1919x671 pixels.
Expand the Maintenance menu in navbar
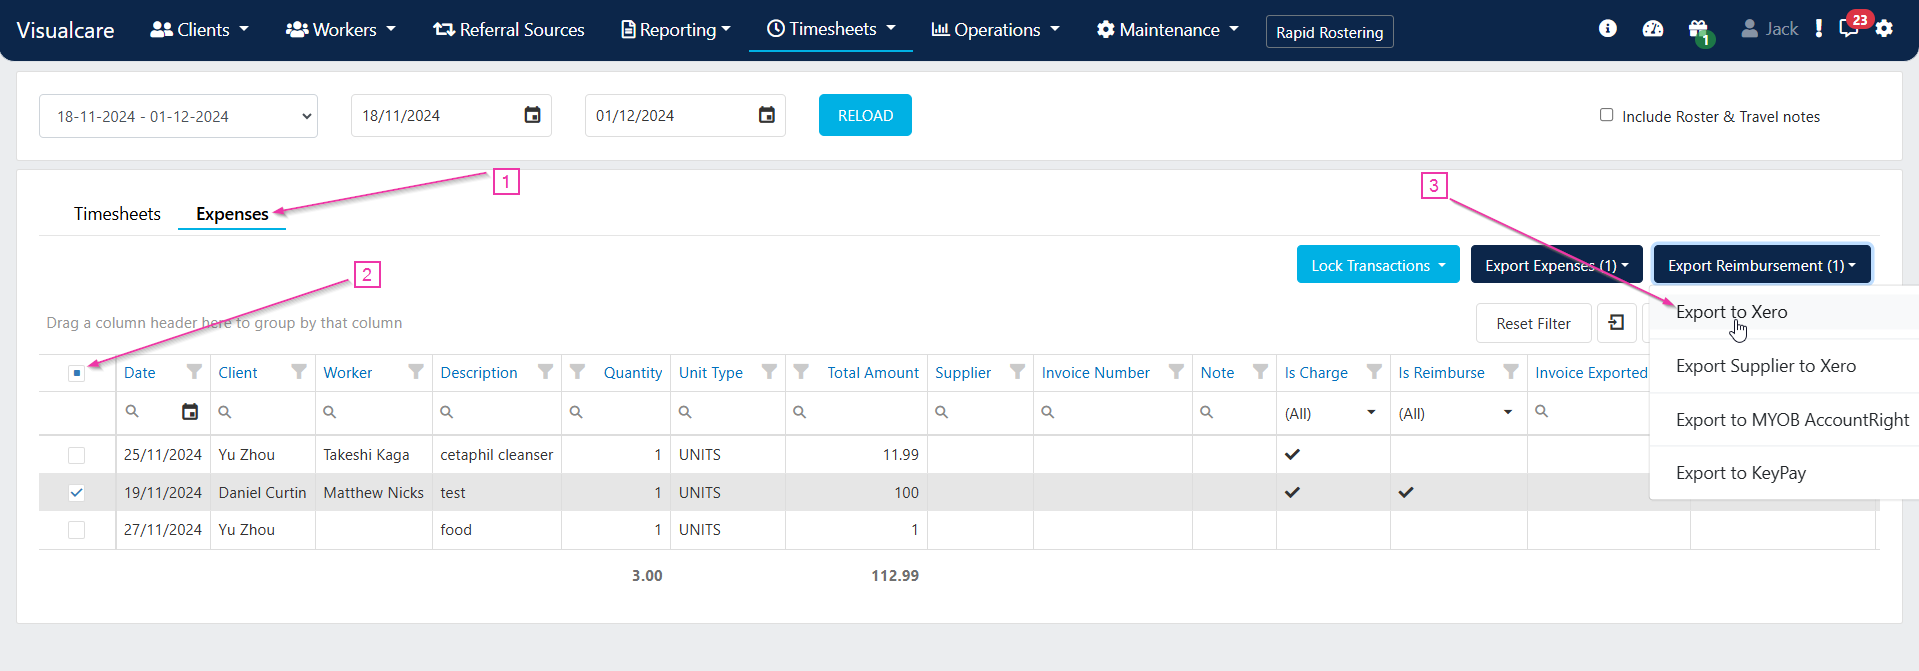[1167, 30]
